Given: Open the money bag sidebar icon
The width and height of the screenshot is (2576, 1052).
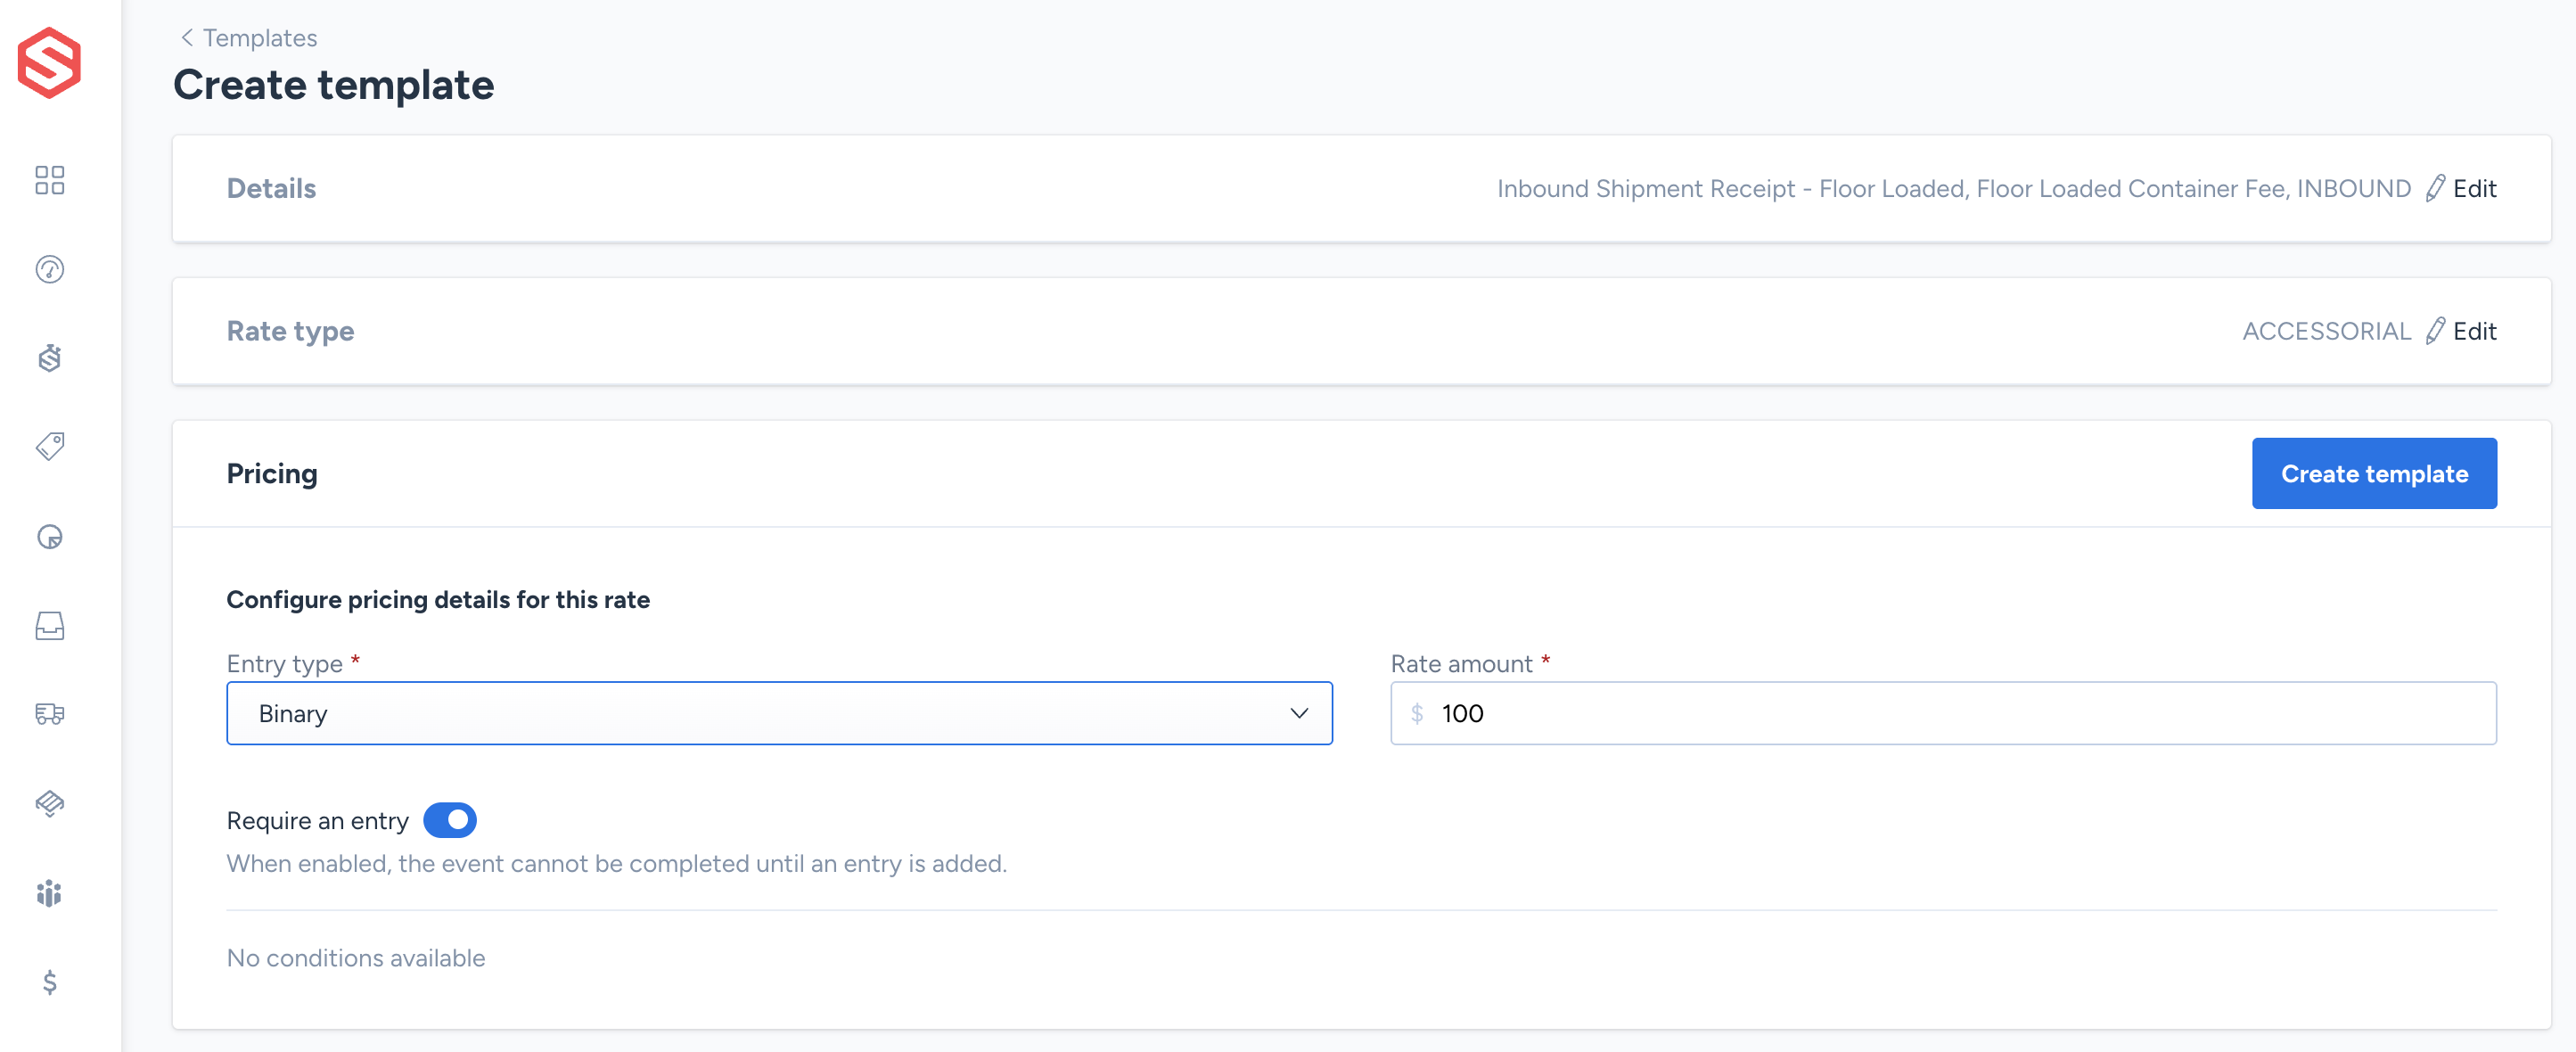Looking at the screenshot, I should (x=49, y=358).
